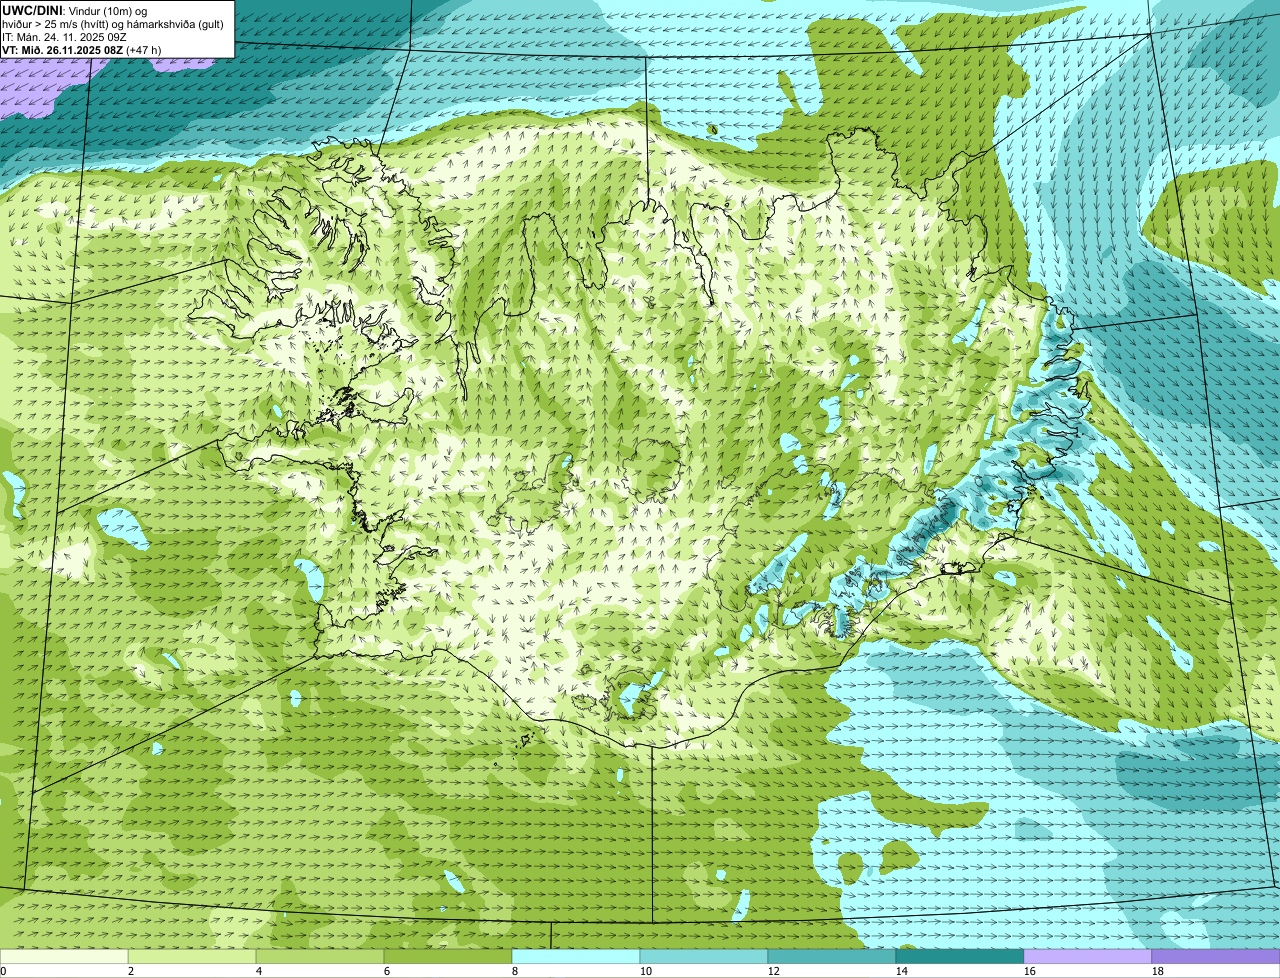Viewport: 1280px width, 978px height.
Task: Click the legend title line "UWC/DINI: Vindur (10m) og"
Action: point(75,10)
